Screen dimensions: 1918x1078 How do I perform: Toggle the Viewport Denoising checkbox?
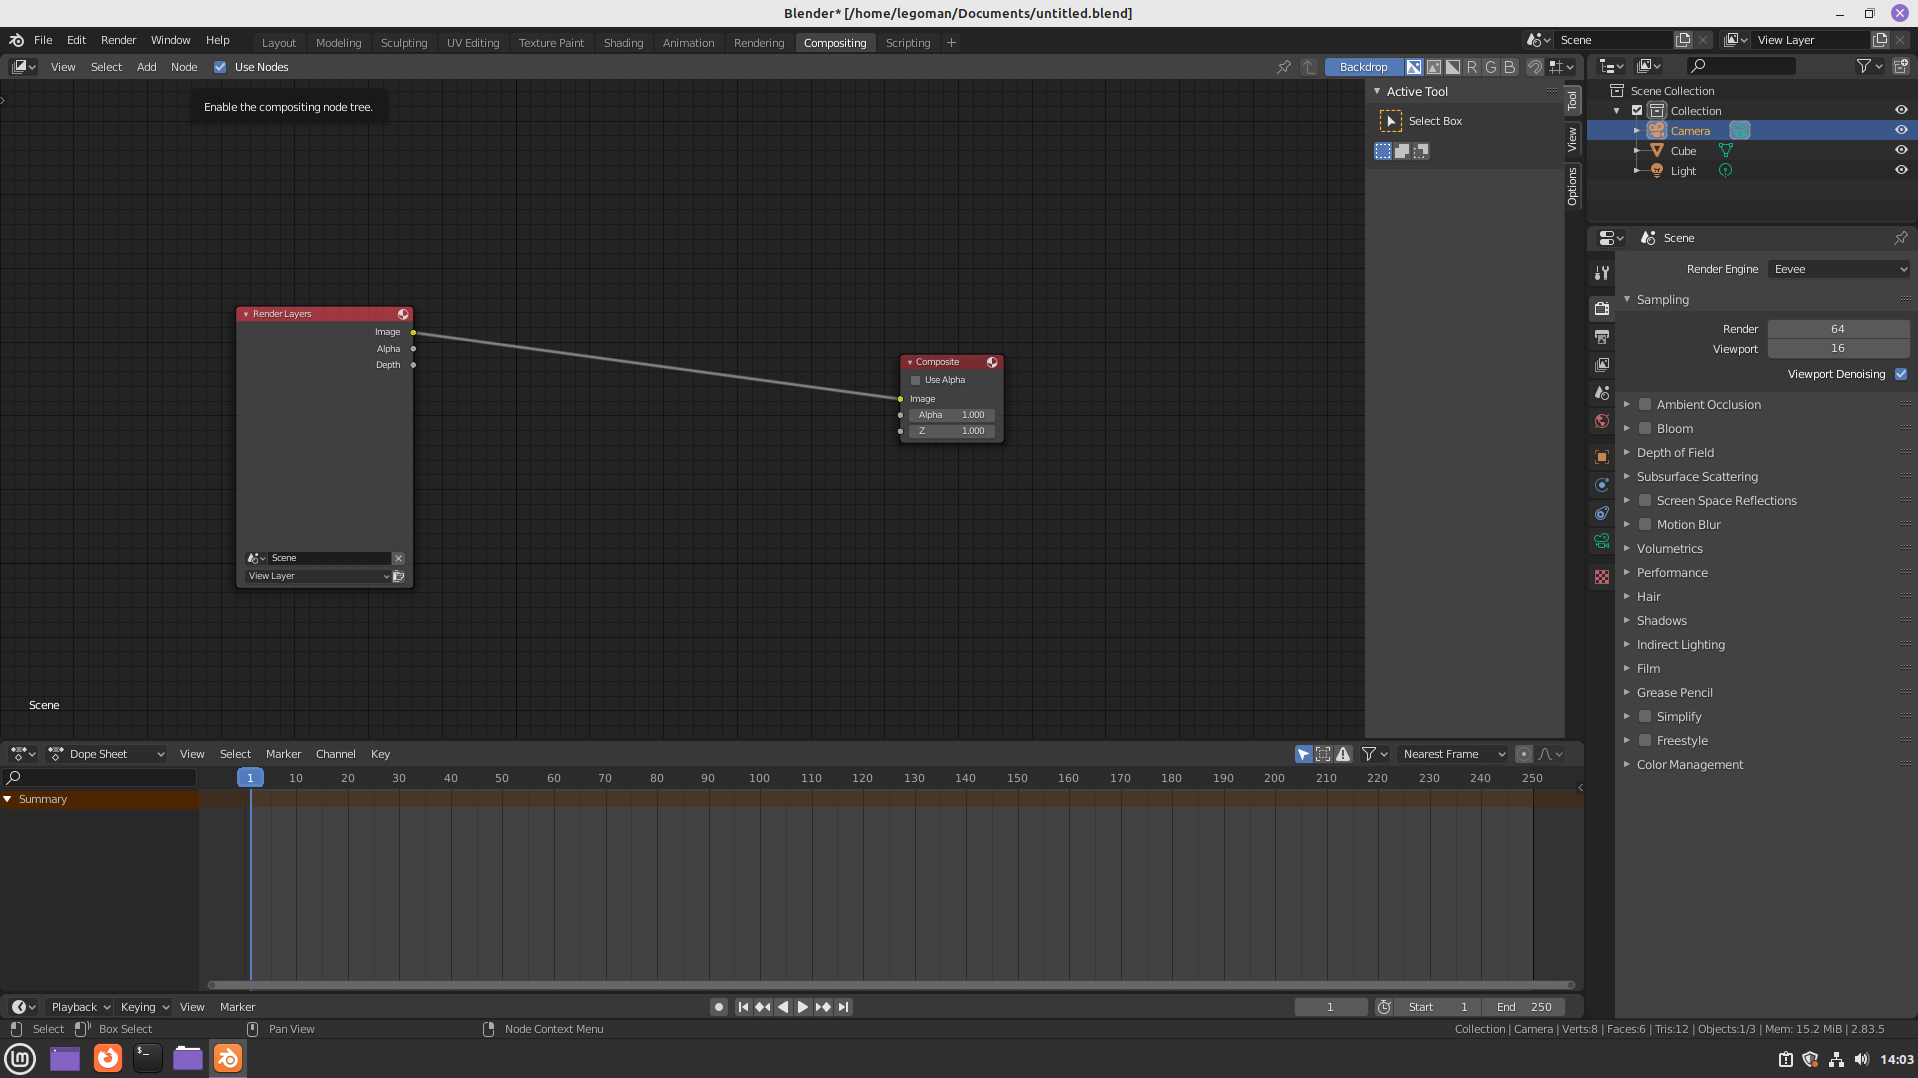1900,374
